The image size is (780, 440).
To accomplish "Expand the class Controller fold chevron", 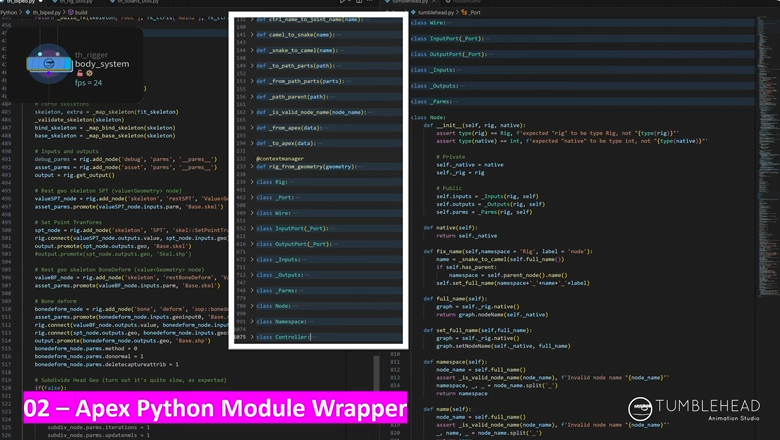I will (252, 337).
